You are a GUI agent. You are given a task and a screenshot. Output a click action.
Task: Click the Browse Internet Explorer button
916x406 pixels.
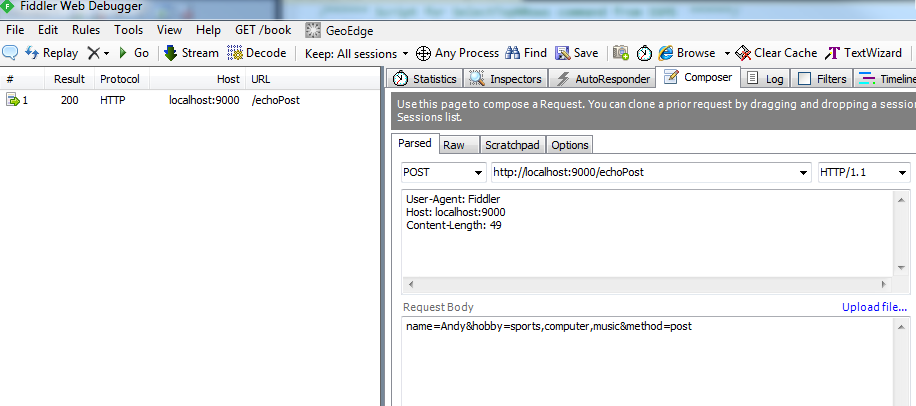click(687, 53)
